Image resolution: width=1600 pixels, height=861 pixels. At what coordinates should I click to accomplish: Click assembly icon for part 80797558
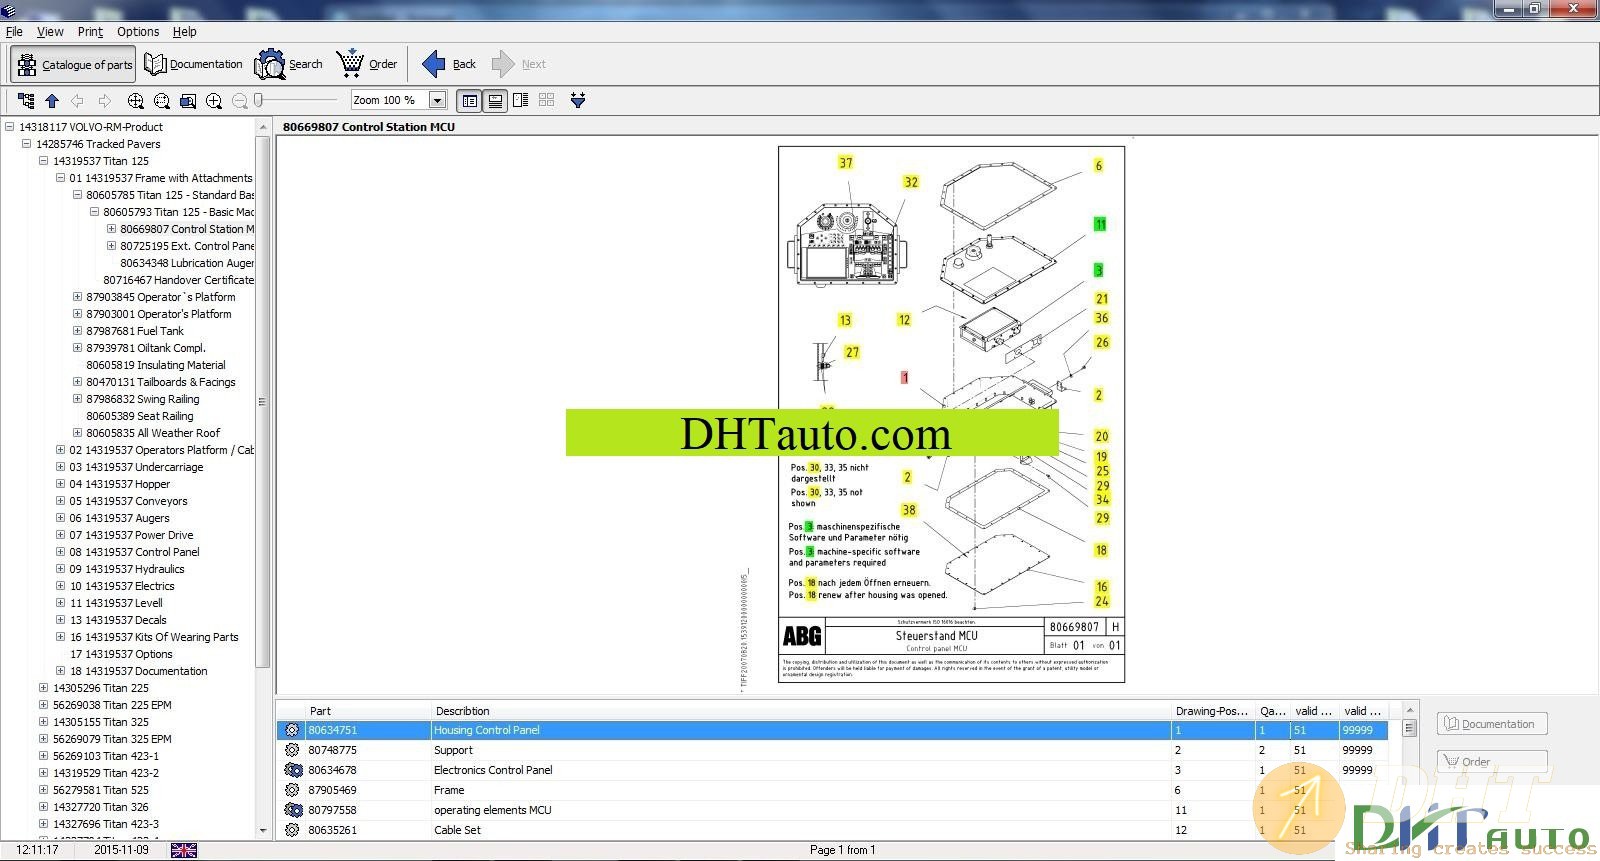[x=292, y=810]
